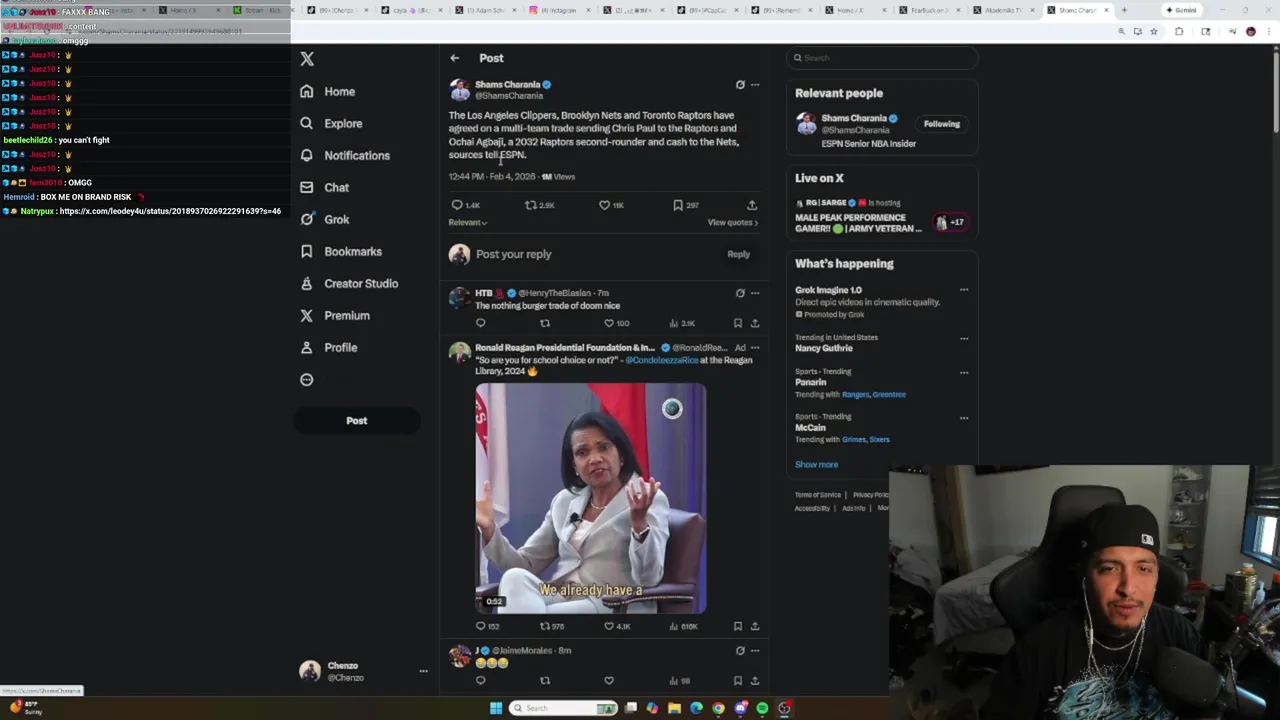This screenshot has height=720, width=1280.
Task: Like the JaimeMorales reply
Action: click(609, 681)
